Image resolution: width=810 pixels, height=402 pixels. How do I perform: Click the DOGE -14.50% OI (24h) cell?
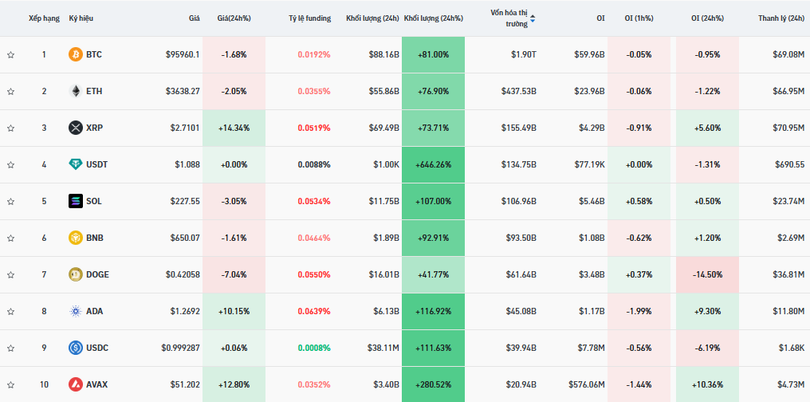tap(705, 274)
